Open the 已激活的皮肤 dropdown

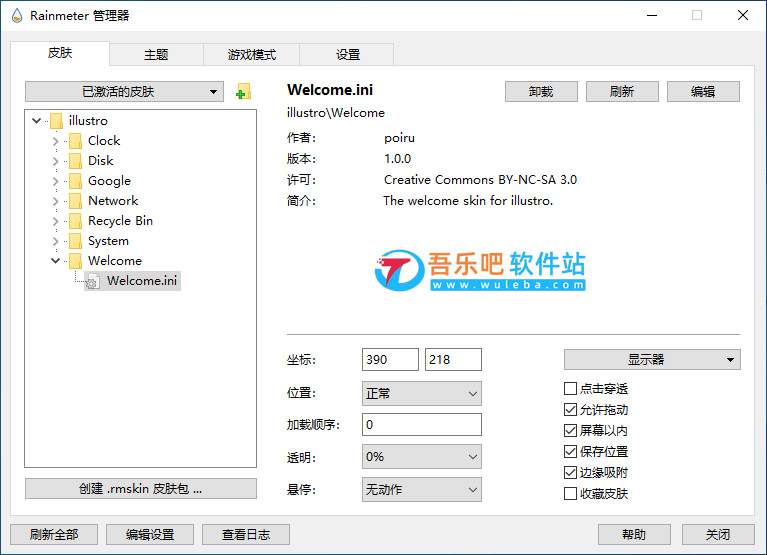point(124,91)
